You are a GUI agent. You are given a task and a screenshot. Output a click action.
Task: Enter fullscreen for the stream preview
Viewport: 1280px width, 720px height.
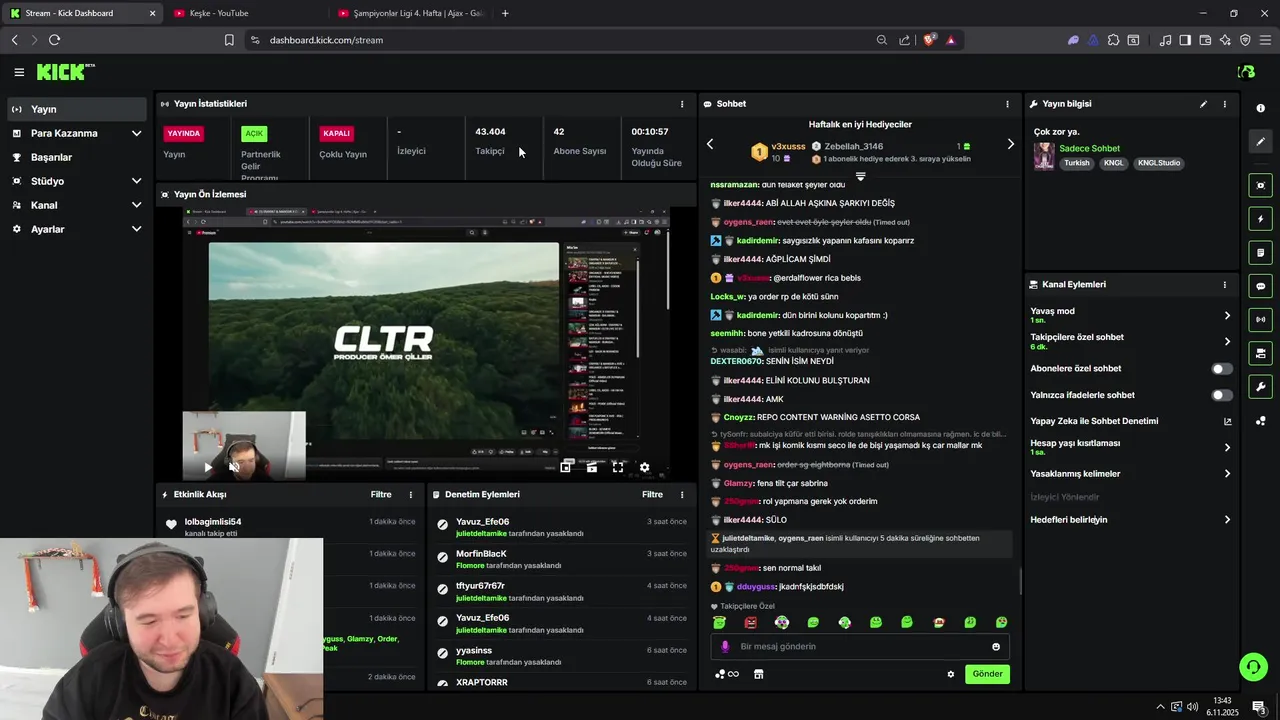pyautogui.click(x=618, y=467)
